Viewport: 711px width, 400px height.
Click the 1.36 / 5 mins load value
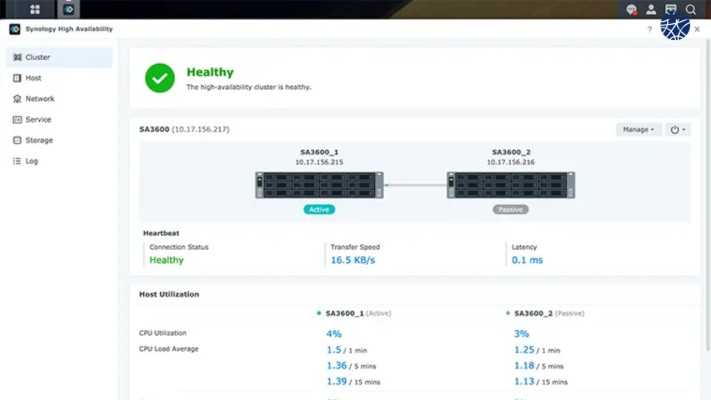coord(351,366)
